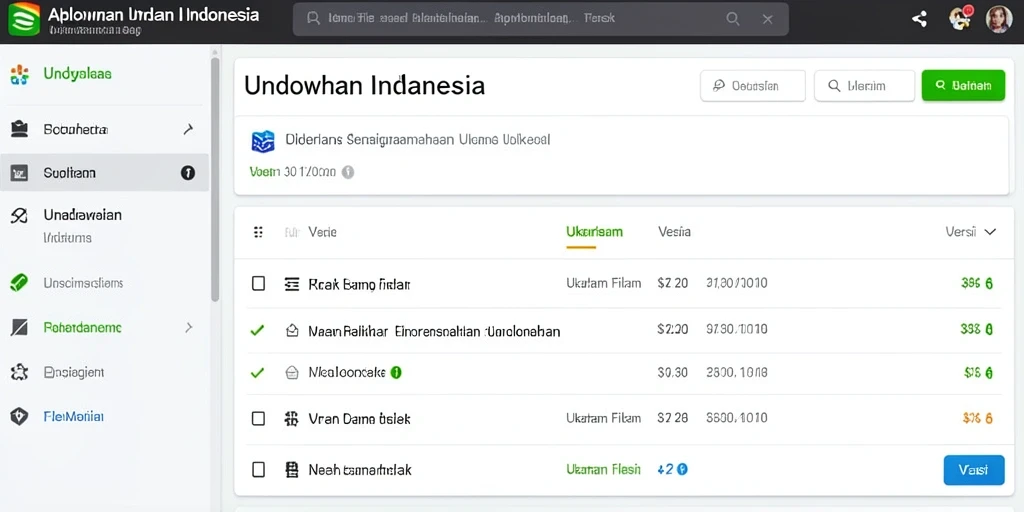The width and height of the screenshot is (1024, 512).
Task: Click the green Balnan button
Action: point(963,86)
